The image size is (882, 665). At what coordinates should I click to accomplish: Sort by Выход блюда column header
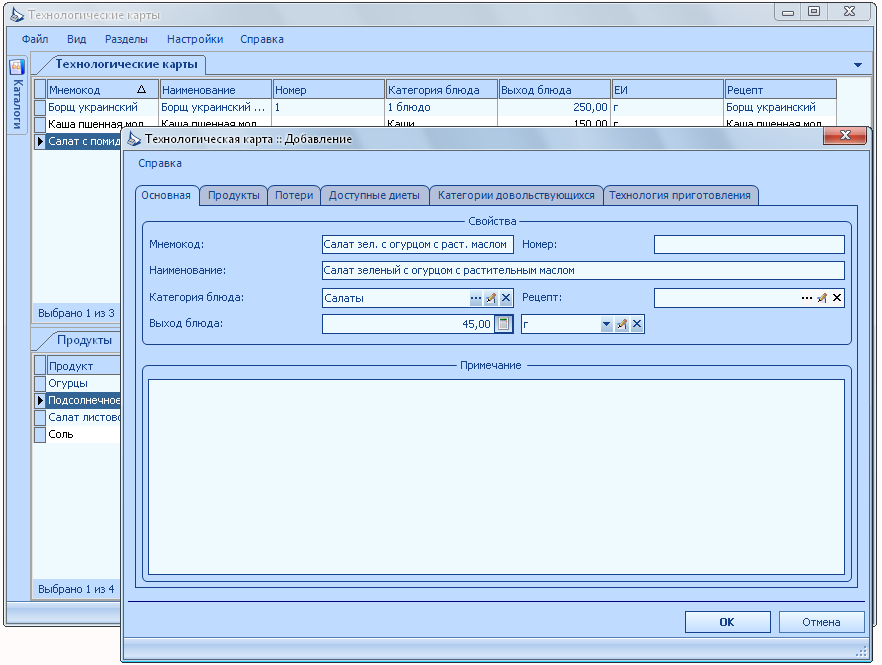(555, 89)
